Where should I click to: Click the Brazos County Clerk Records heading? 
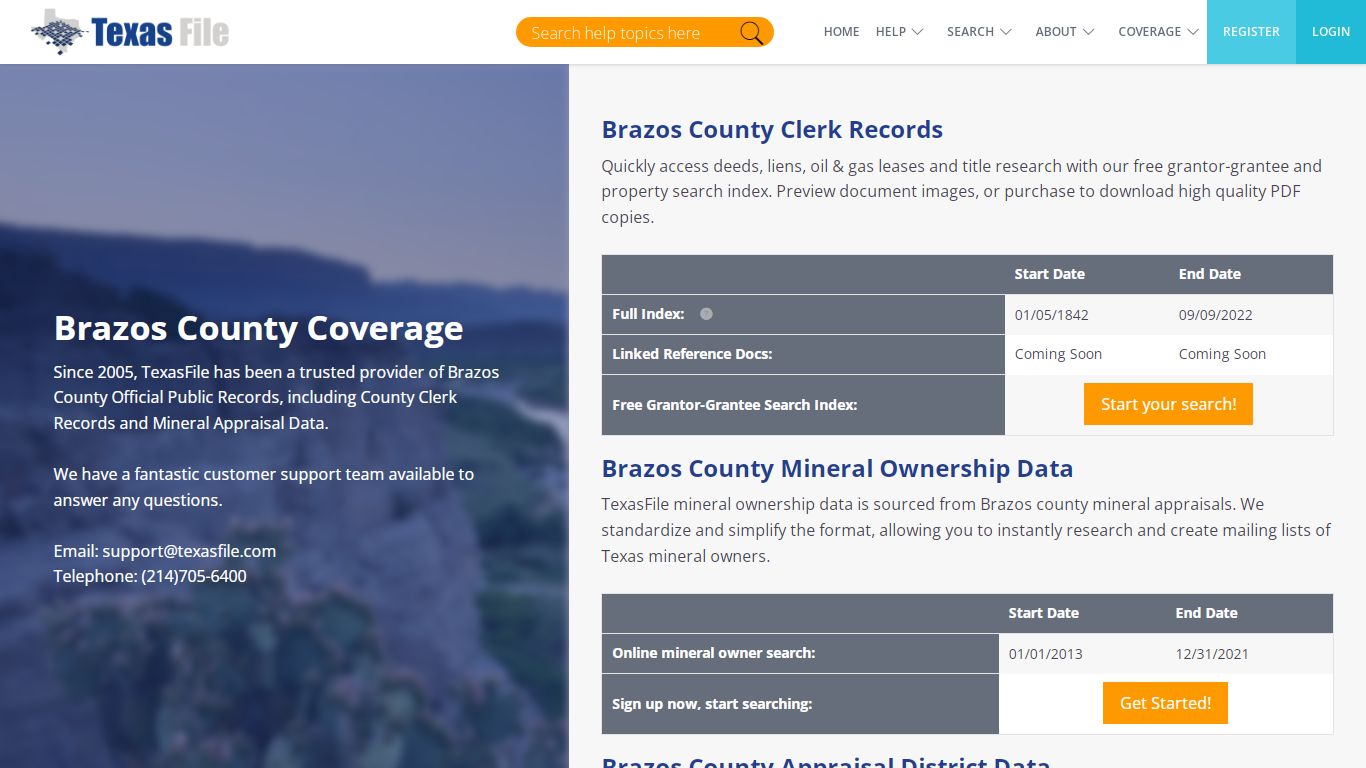coord(772,130)
